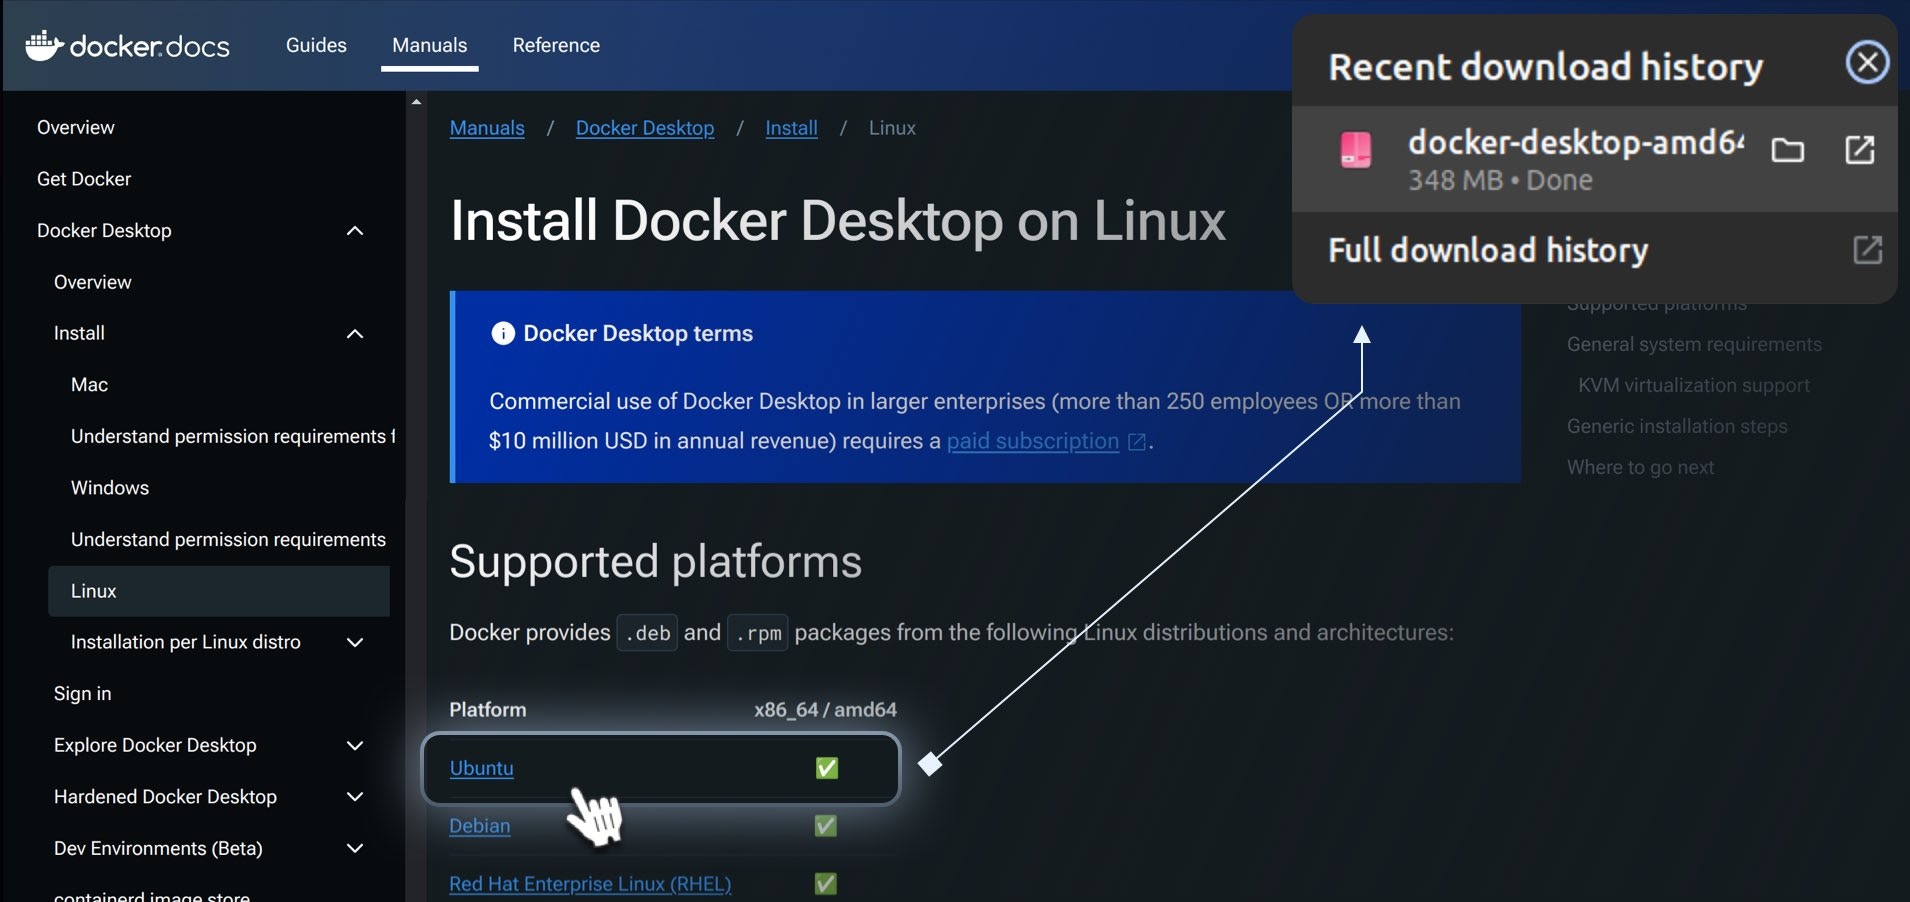The image size is (1910, 902).
Task: Open the Debian platform link
Action: click(480, 826)
